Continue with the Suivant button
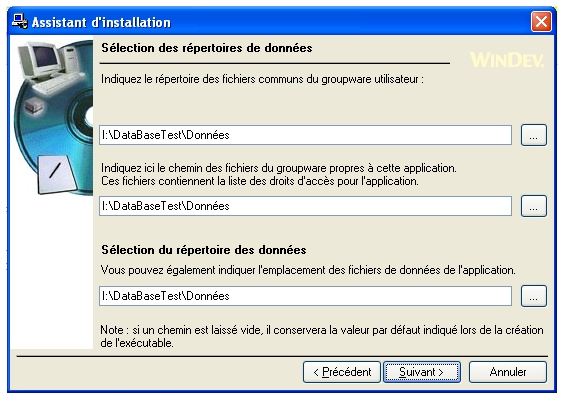This screenshot has width=564, height=399. (x=422, y=372)
